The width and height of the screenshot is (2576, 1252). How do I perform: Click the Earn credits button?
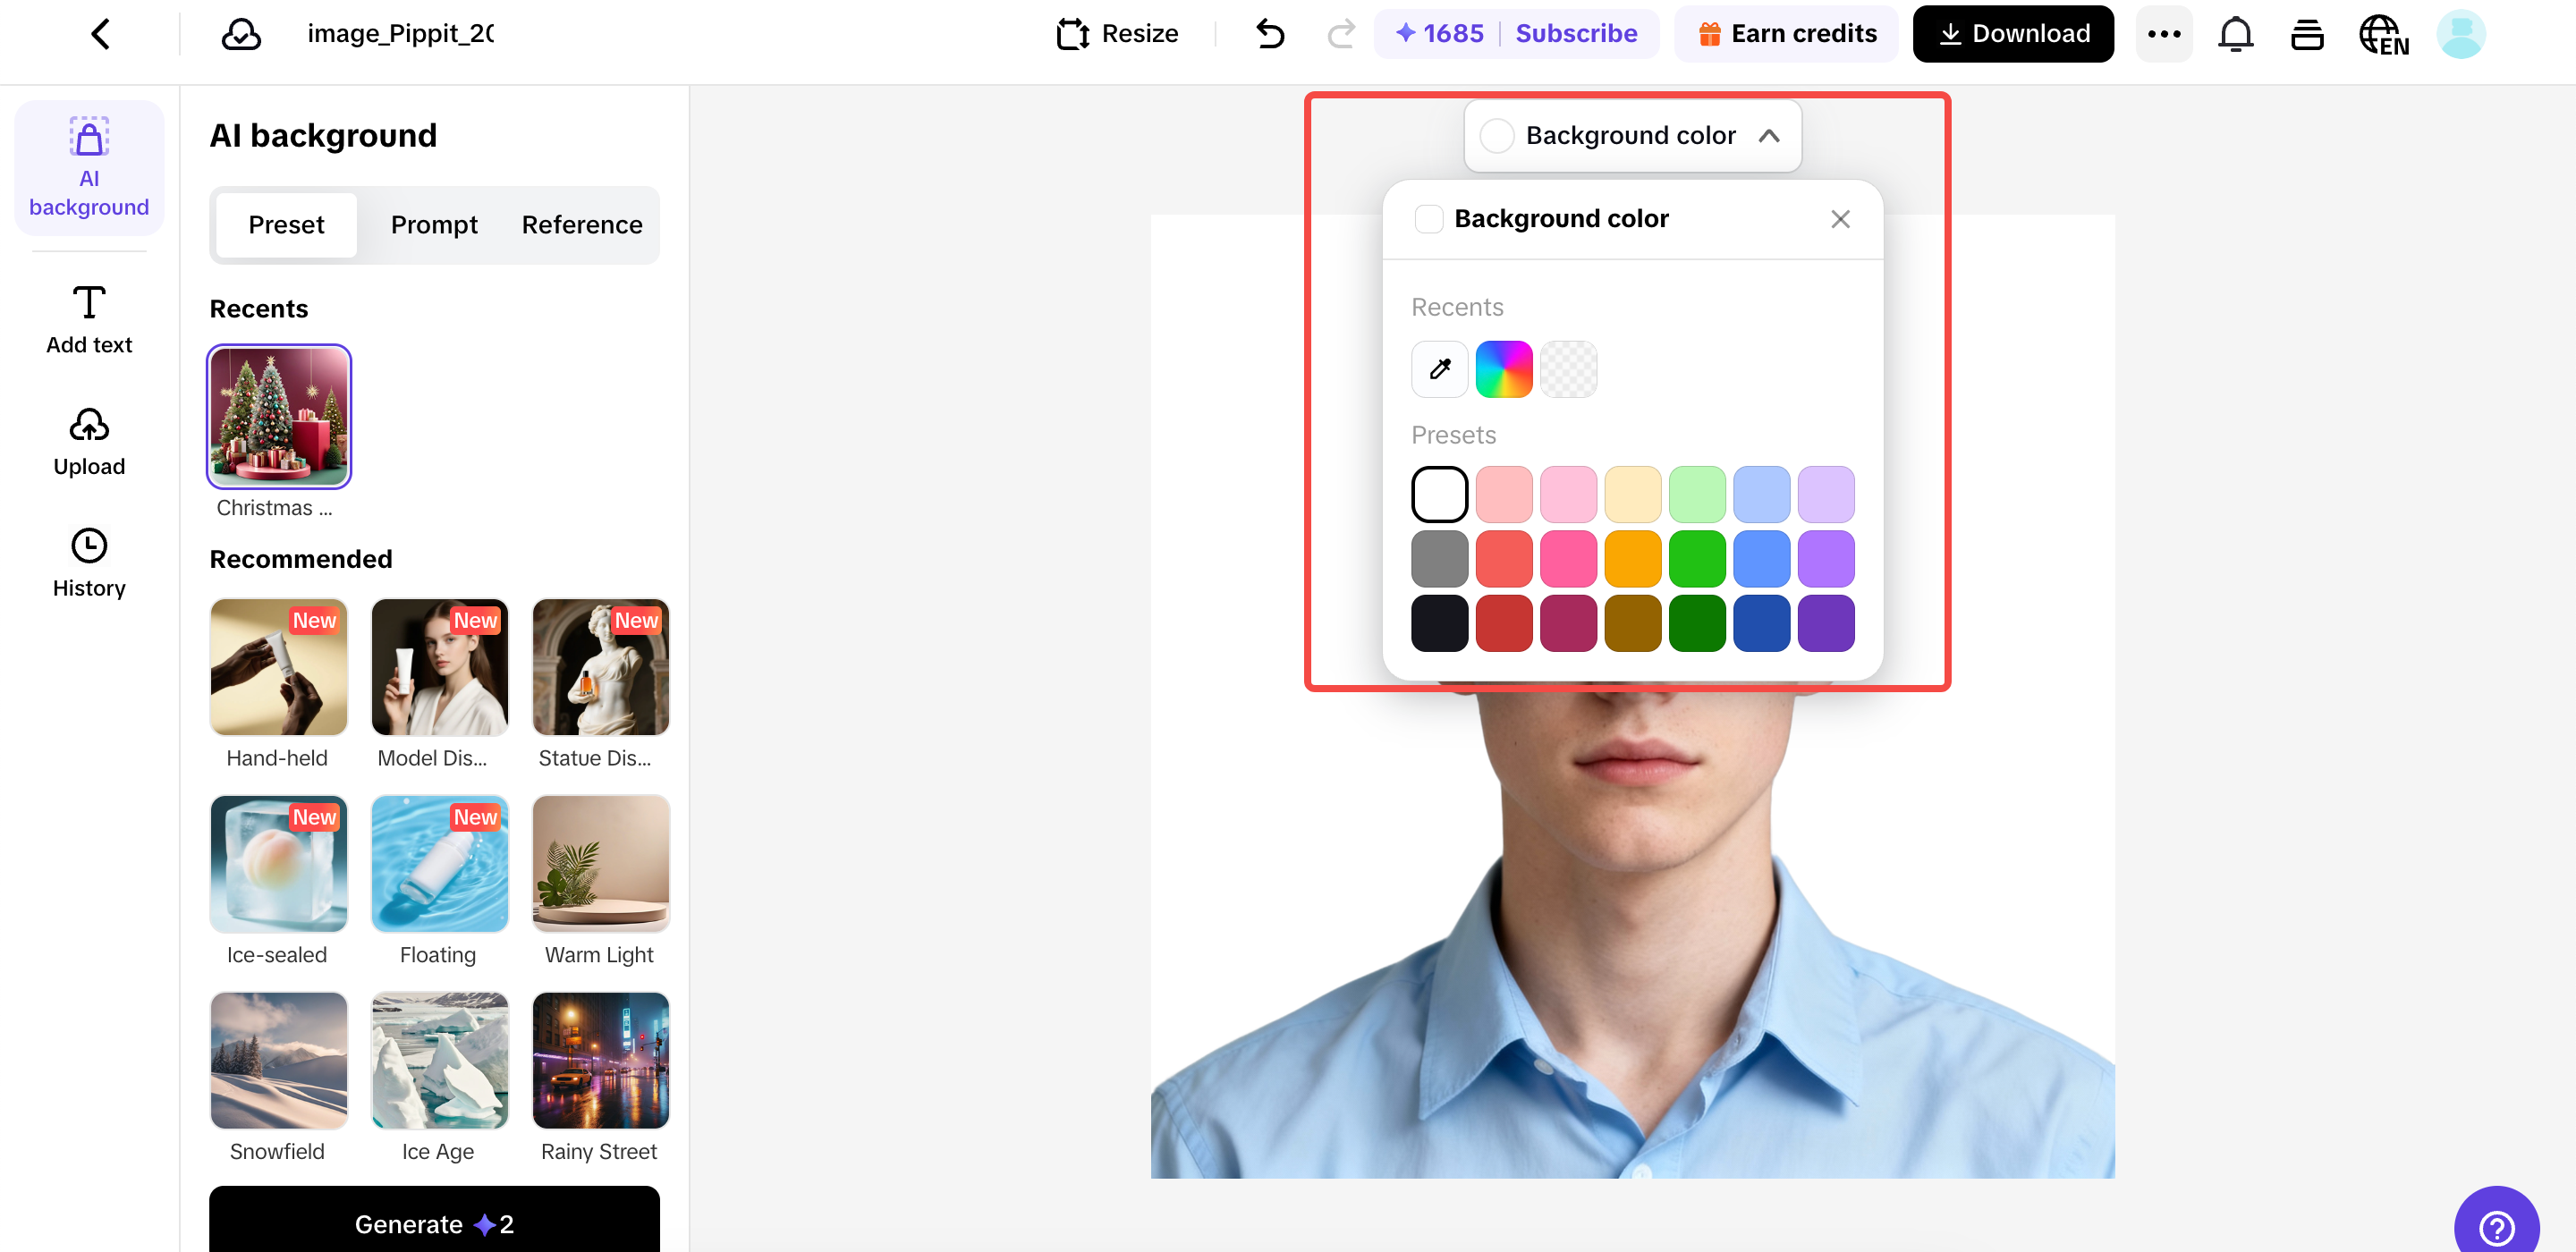pyautogui.click(x=1786, y=34)
